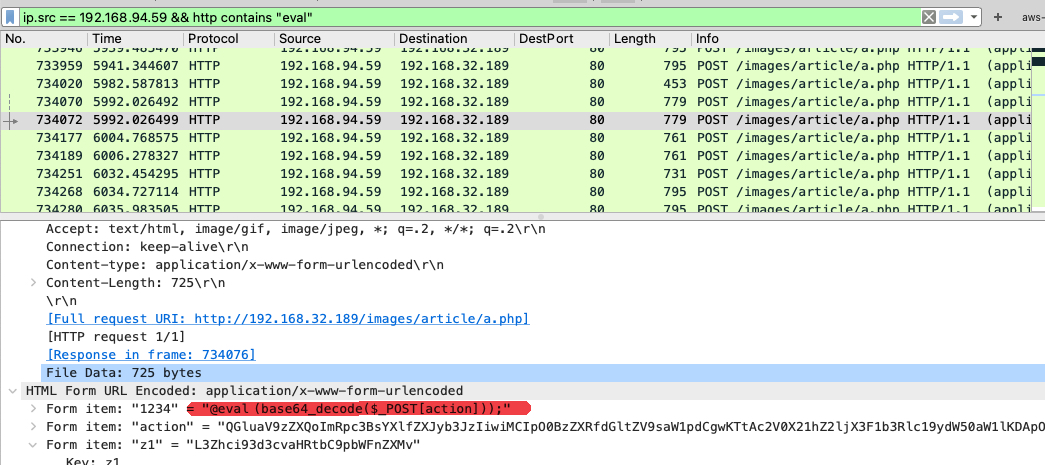Click the display filter bookmark icon
The image size is (1045, 465).
(11, 17)
